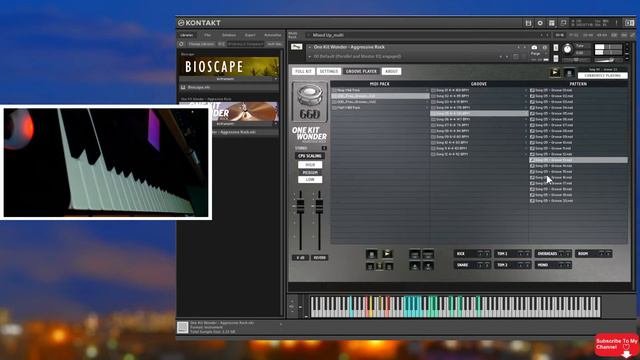Image resolution: width=640 pixels, height=360 pixels.
Task: Click the lower-left small transport button
Action: tap(370, 266)
